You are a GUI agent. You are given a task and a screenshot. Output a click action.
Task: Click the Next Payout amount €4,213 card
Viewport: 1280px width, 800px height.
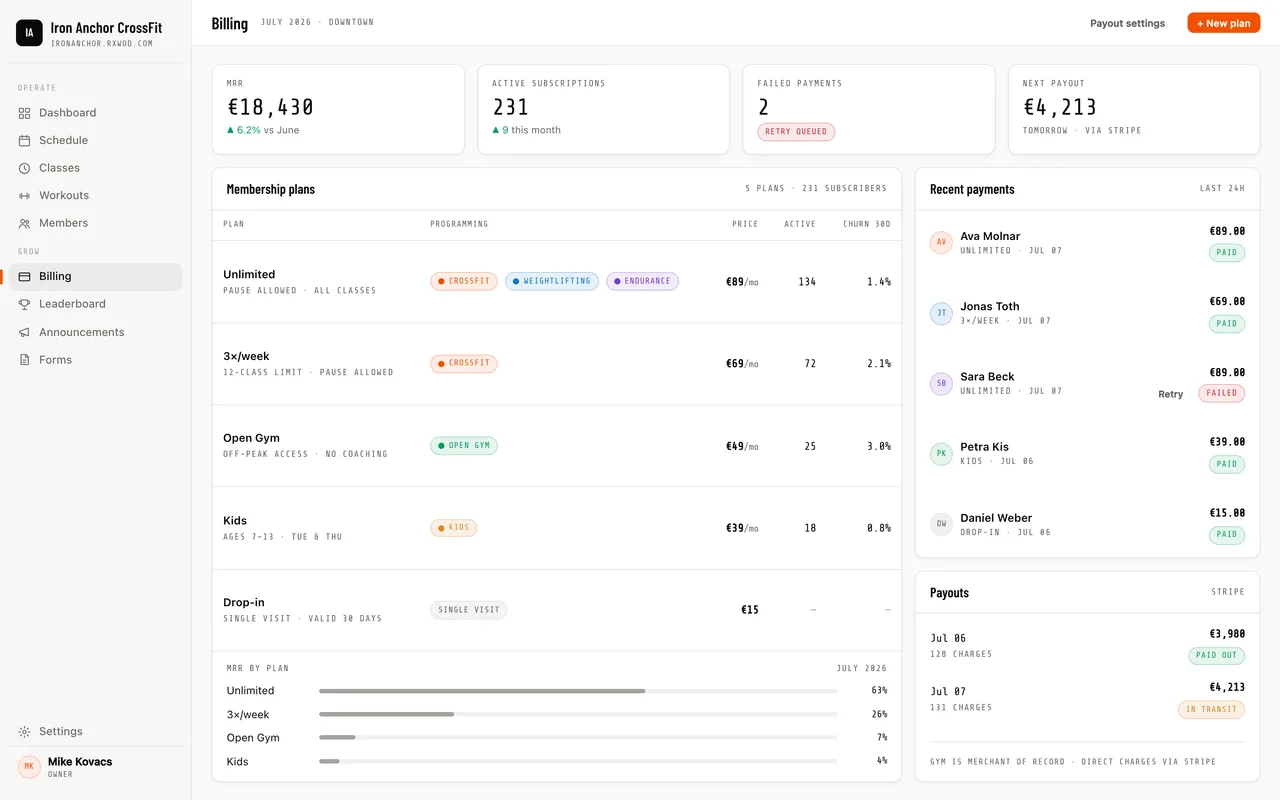pyautogui.click(x=1134, y=110)
